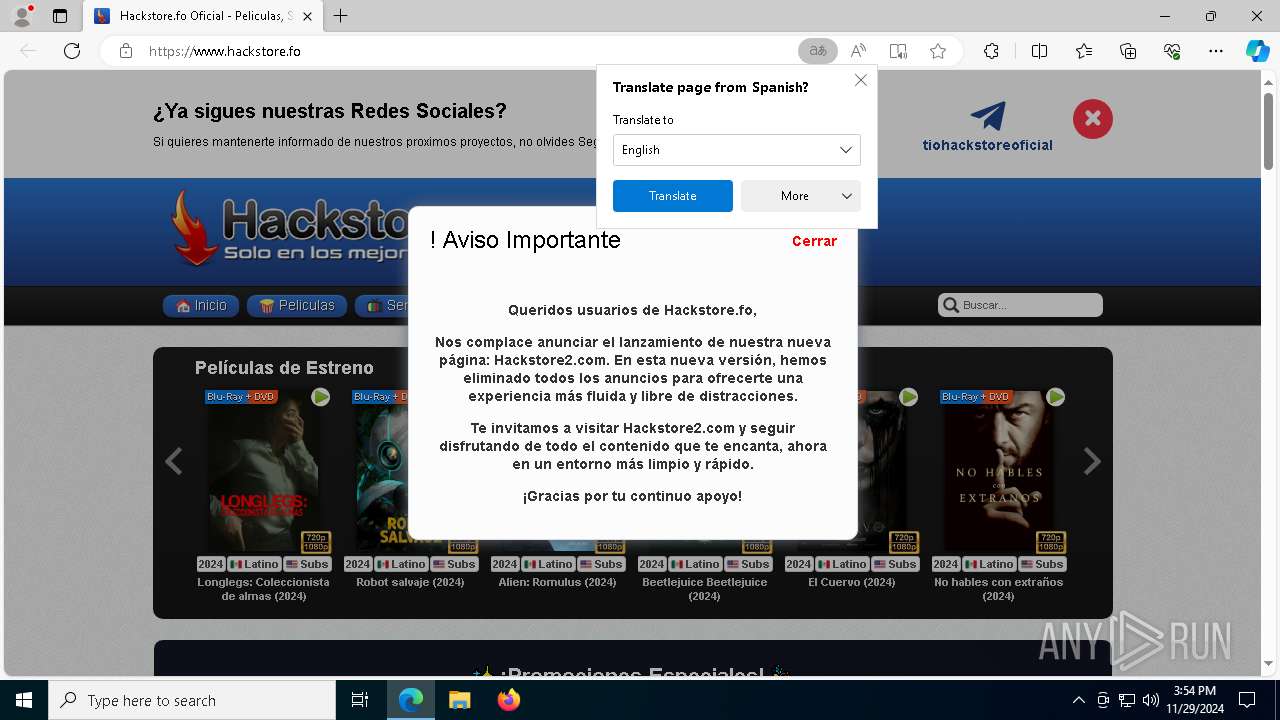This screenshot has height=720, width=1280.
Task: Launch Firefox from the taskbar
Action: point(508,700)
